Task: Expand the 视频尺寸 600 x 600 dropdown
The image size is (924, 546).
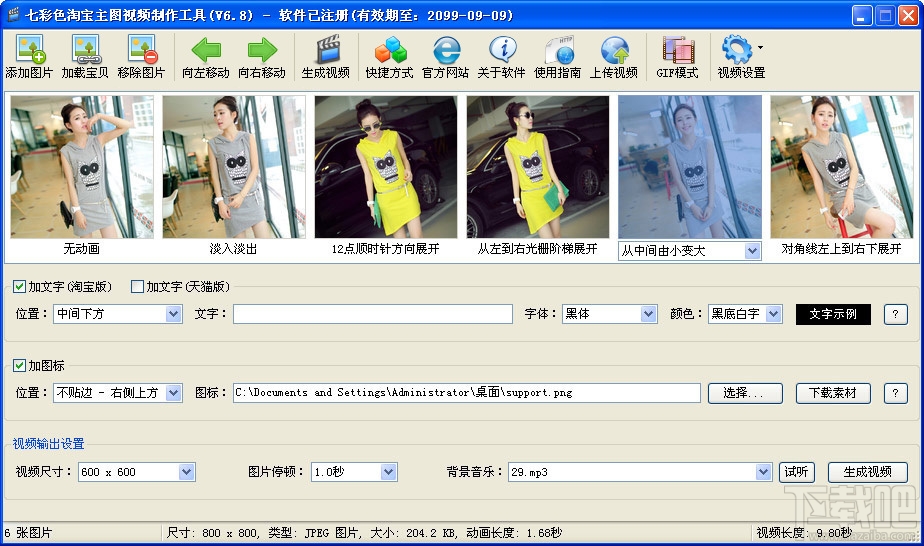Action: (137, 472)
